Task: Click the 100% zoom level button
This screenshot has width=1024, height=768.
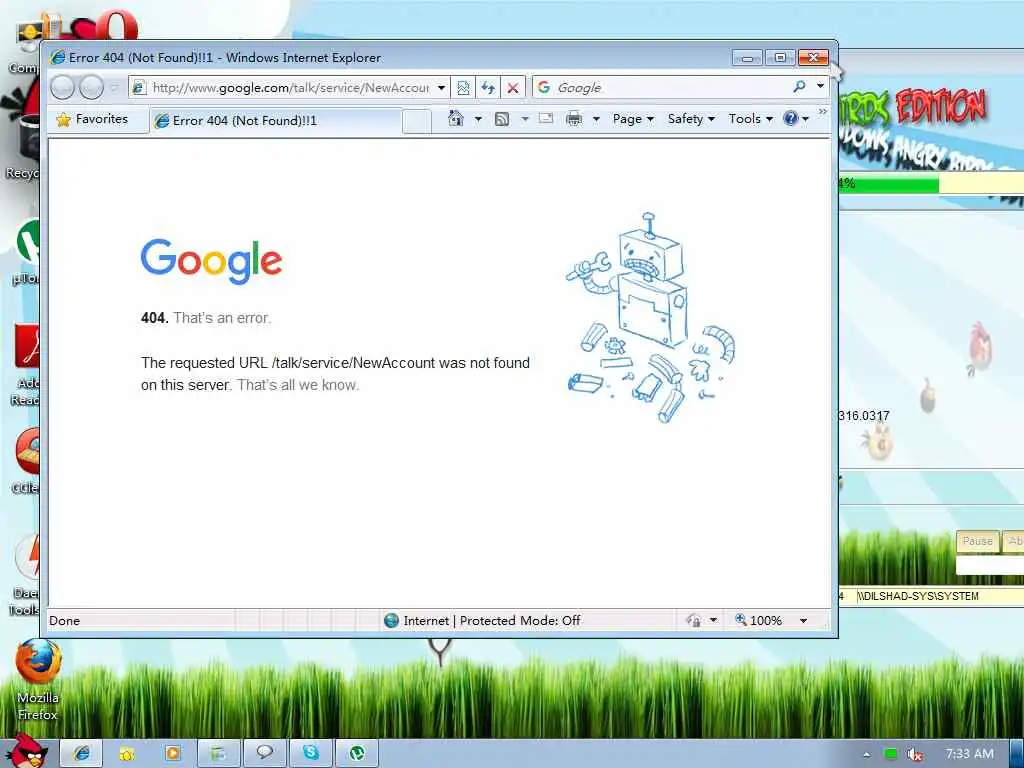Action: [x=758, y=620]
